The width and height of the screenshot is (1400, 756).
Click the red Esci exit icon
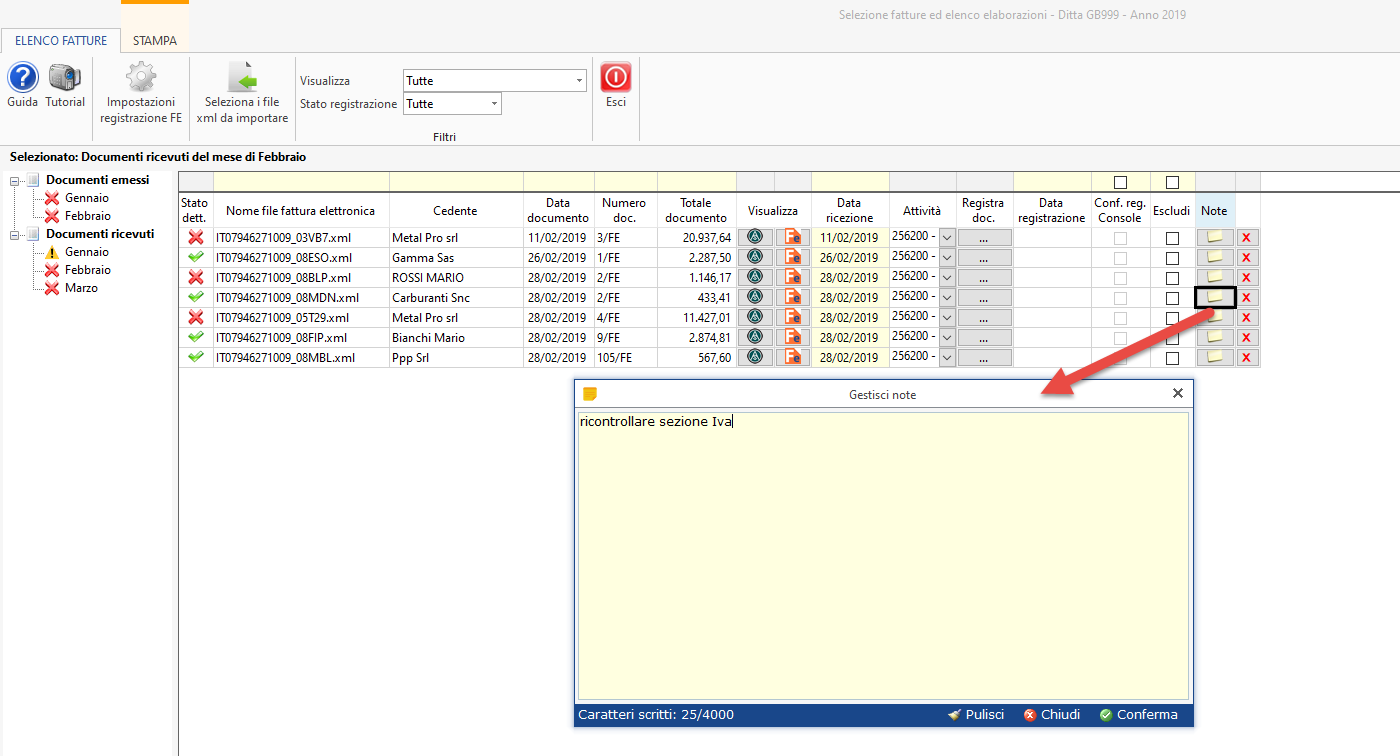tap(616, 79)
